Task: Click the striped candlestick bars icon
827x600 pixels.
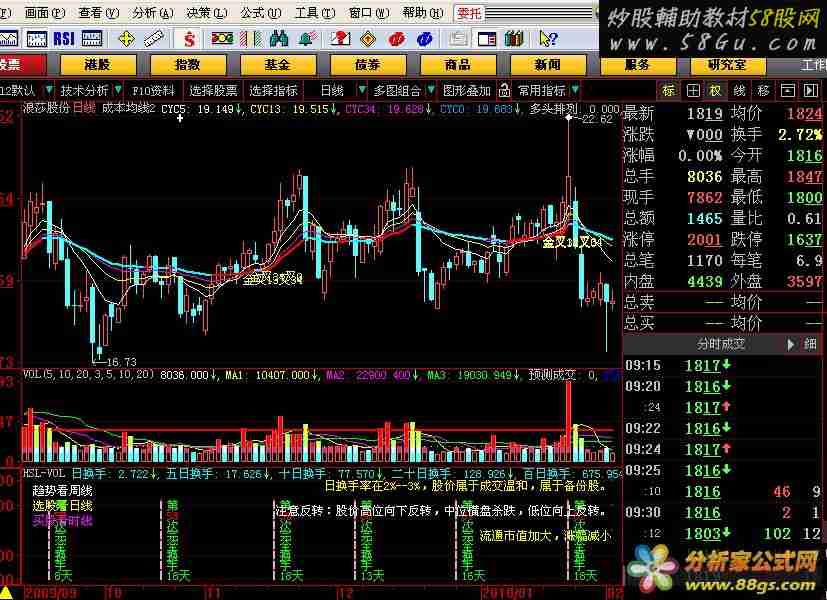Action: [x=251, y=38]
